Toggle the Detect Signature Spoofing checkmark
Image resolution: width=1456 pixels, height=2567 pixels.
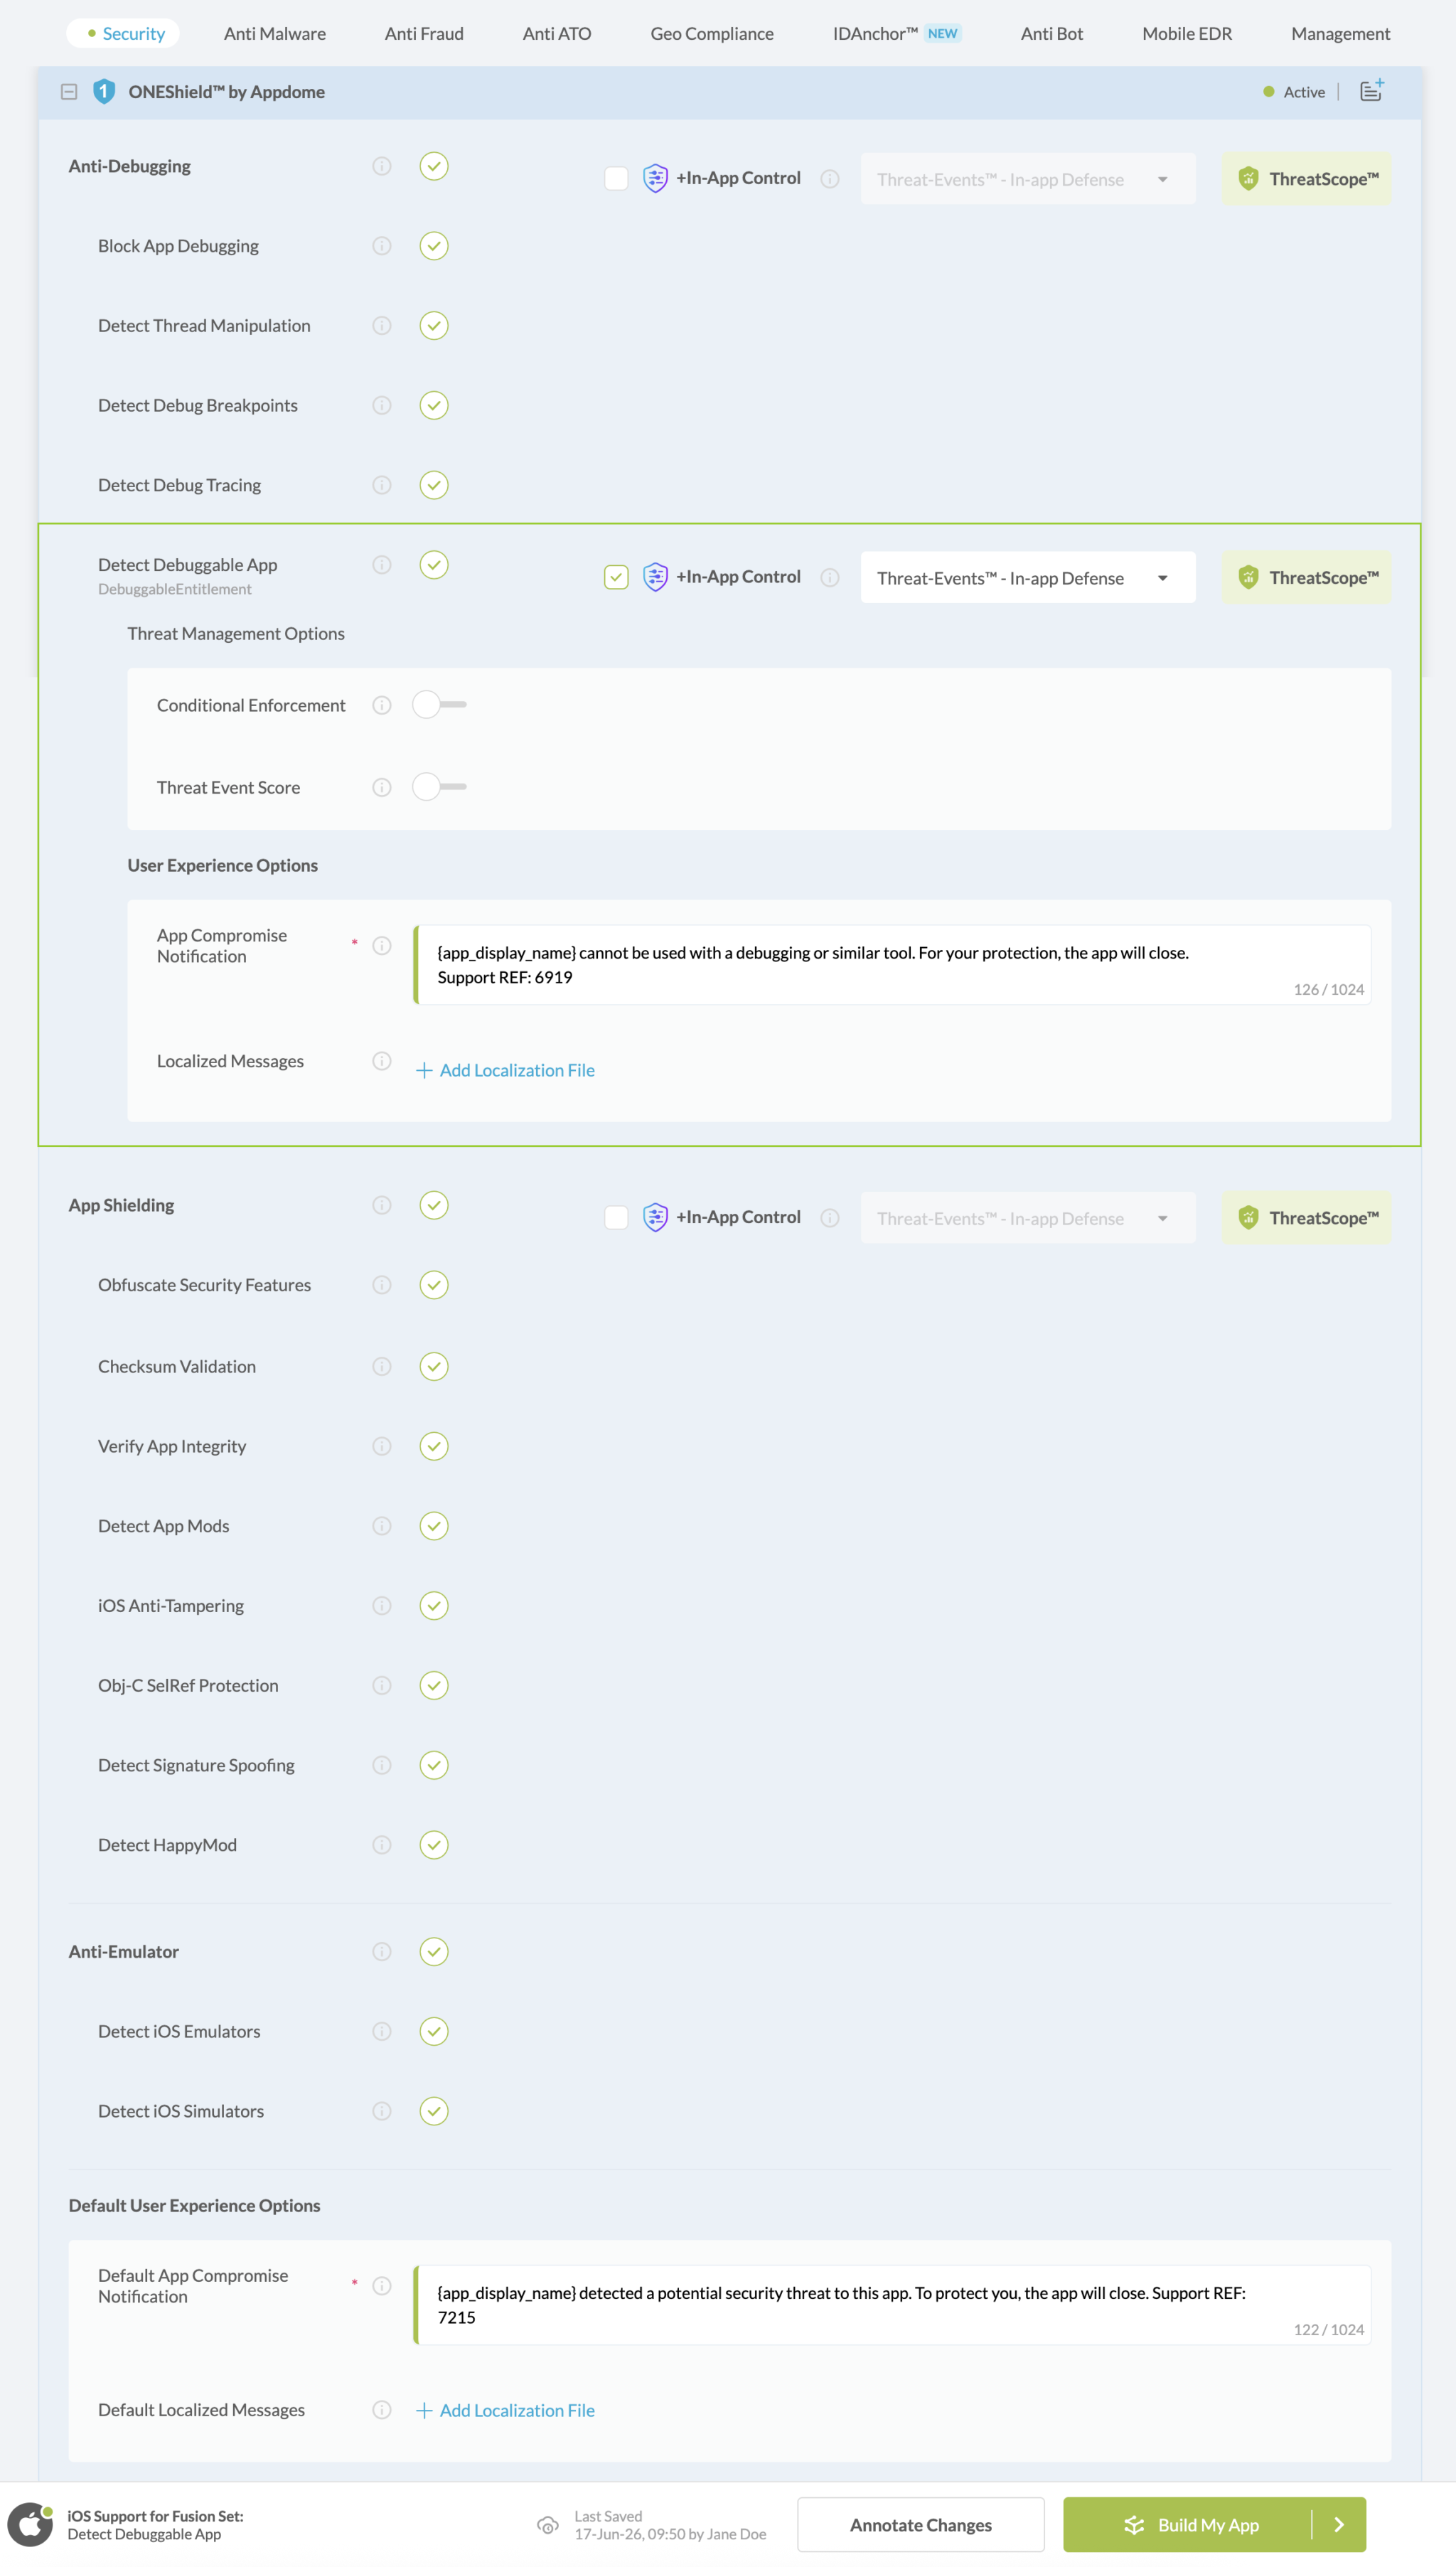click(434, 1765)
